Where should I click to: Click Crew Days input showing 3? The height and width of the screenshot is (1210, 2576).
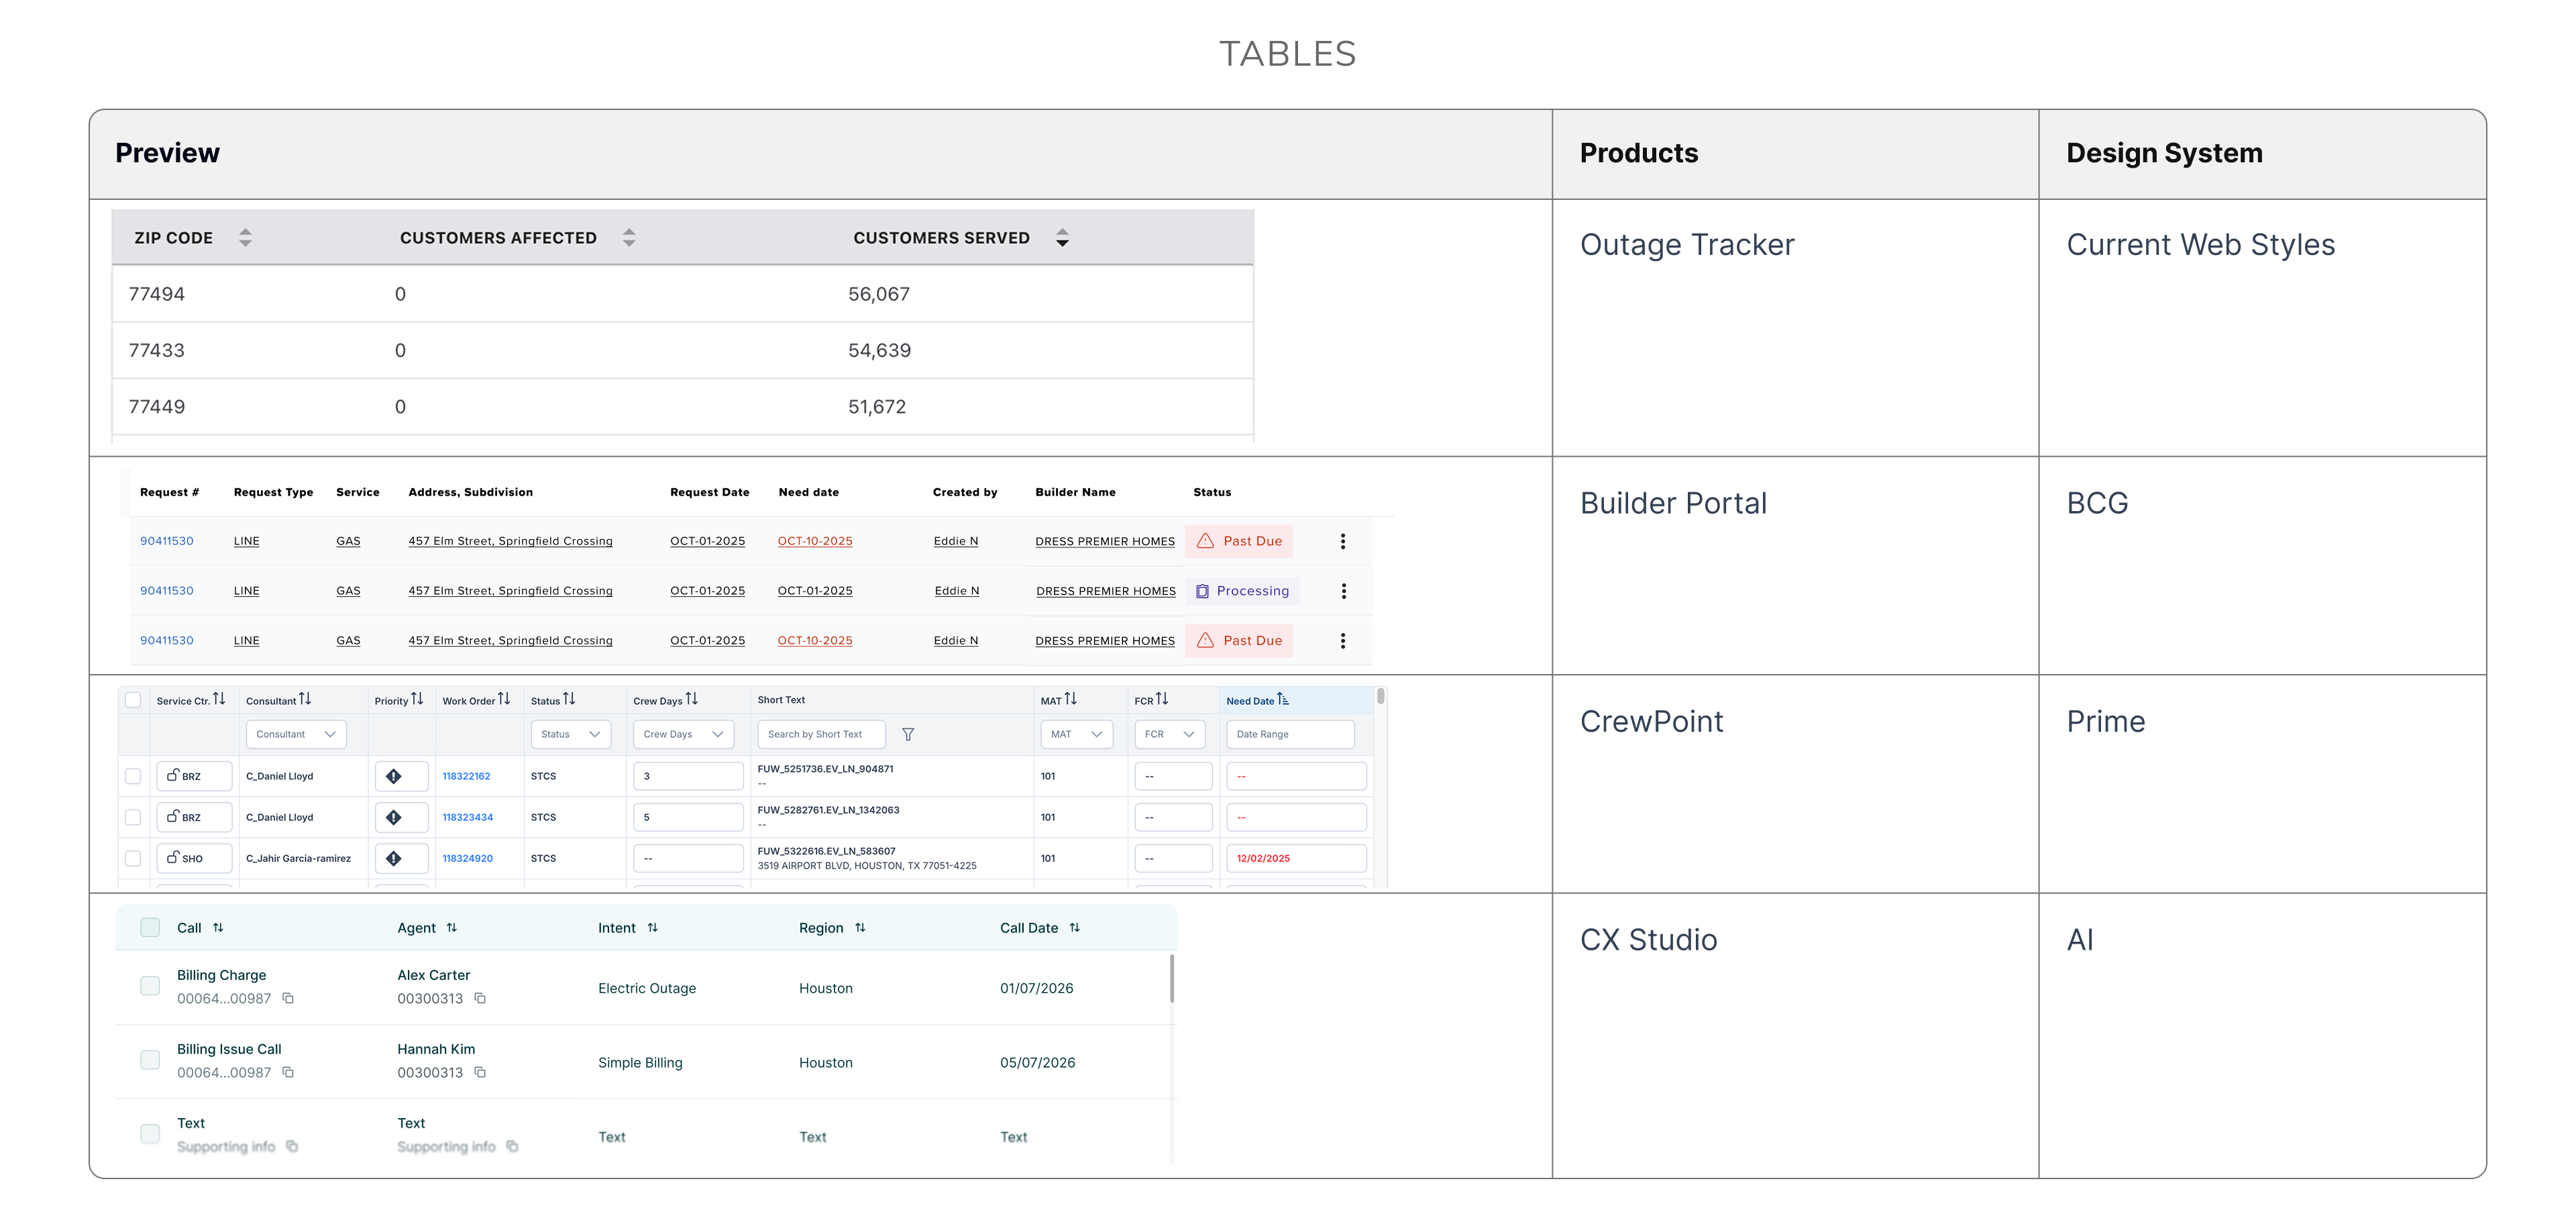(689, 776)
